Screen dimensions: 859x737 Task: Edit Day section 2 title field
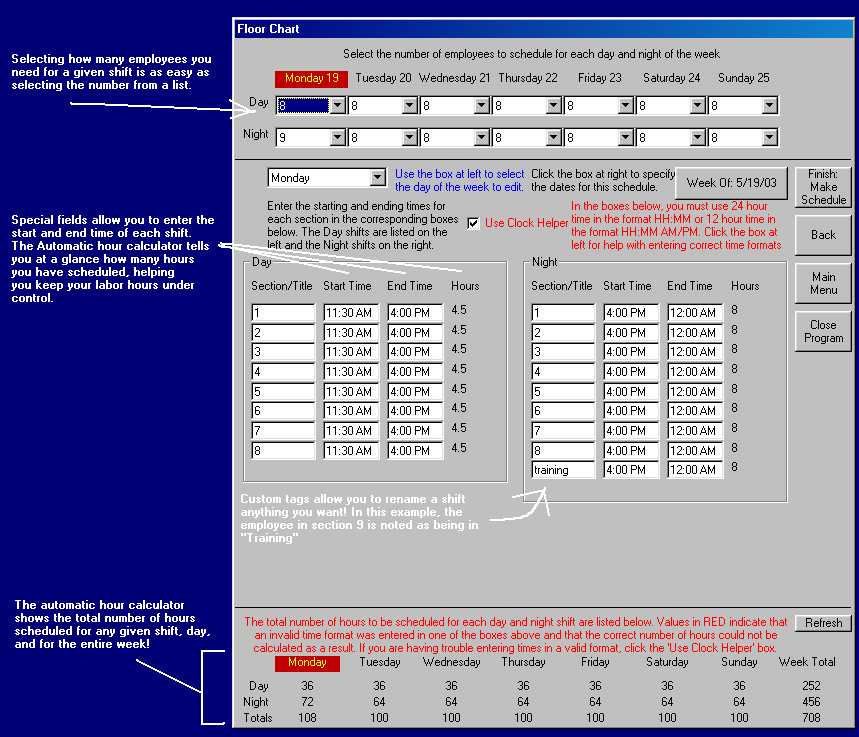click(x=283, y=332)
